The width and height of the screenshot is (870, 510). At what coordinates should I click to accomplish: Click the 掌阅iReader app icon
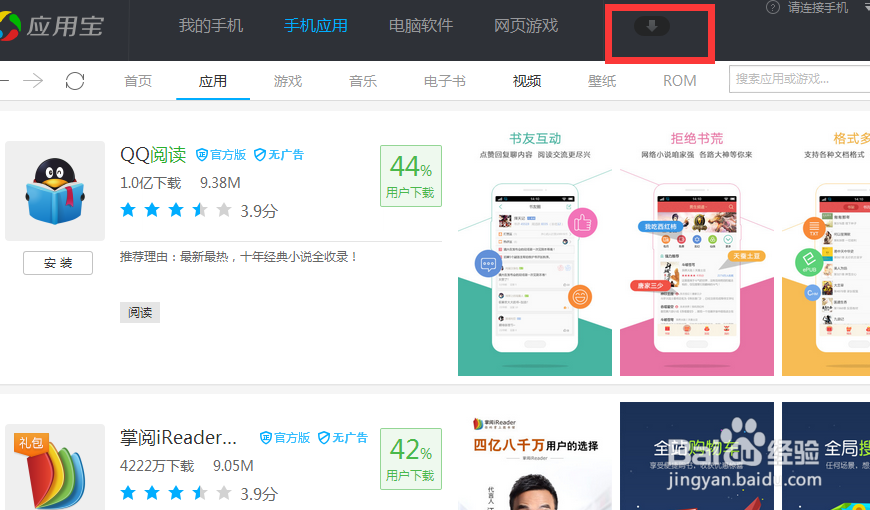(x=55, y=467)
